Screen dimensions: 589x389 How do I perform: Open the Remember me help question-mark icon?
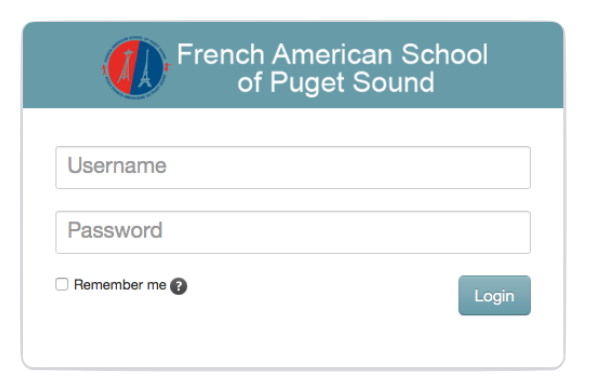(178, 286)
